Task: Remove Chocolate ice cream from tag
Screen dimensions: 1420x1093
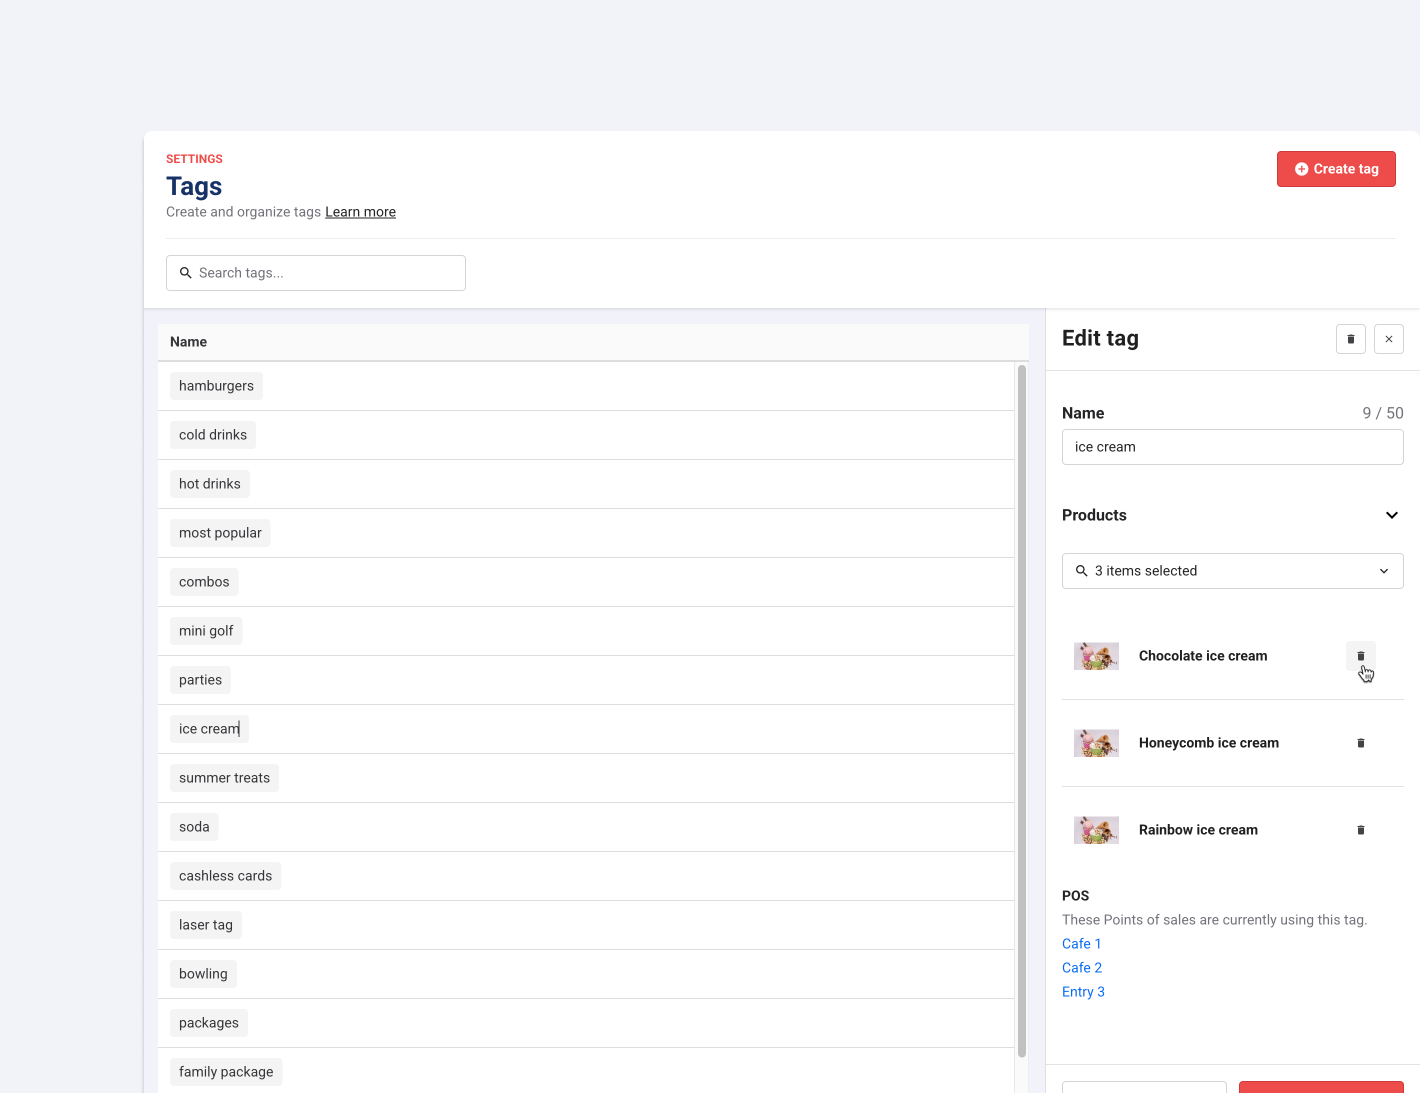Action: (1360, 656)
